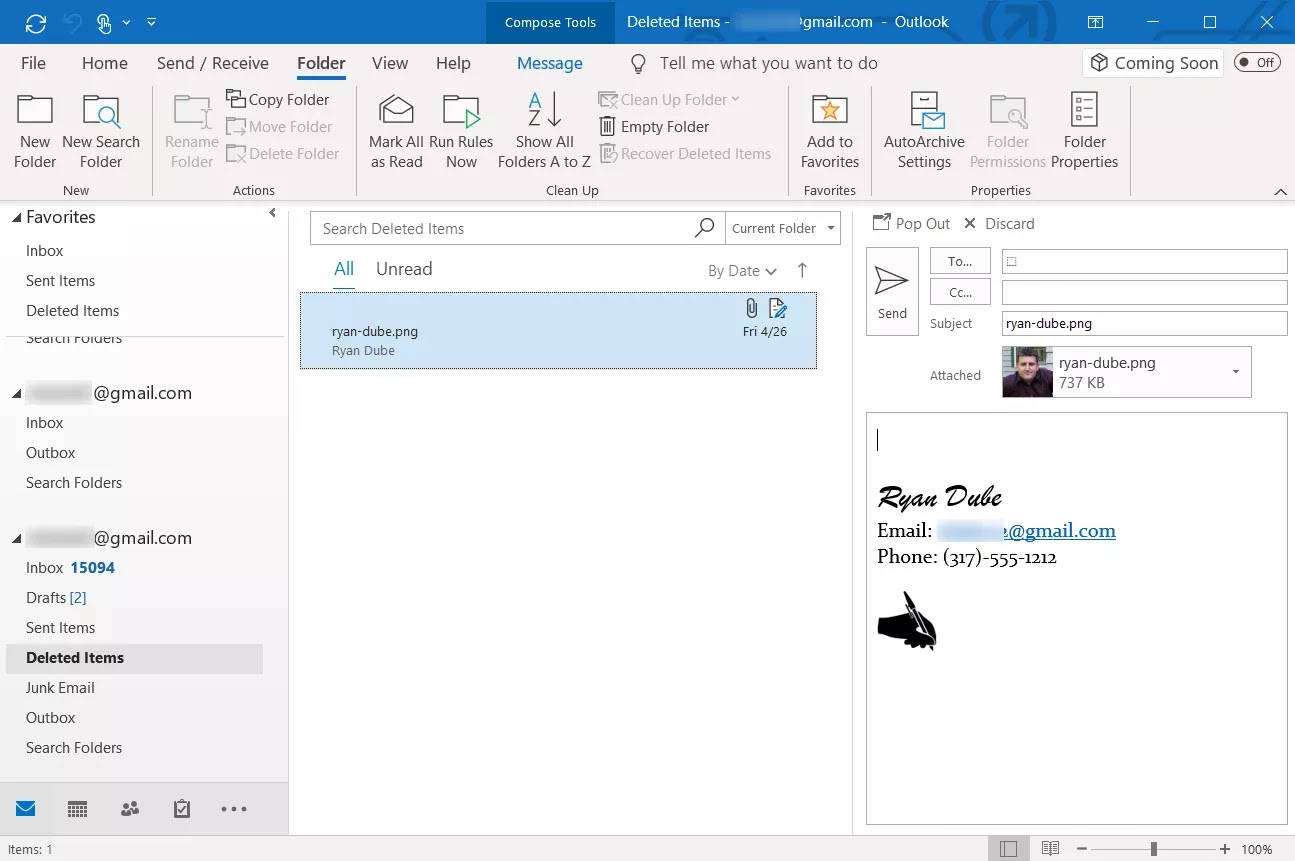Click the ryan-dube.png attachment thumbnail
The width and height of the screenshot is (1295, 861).
coord(1027,372)
